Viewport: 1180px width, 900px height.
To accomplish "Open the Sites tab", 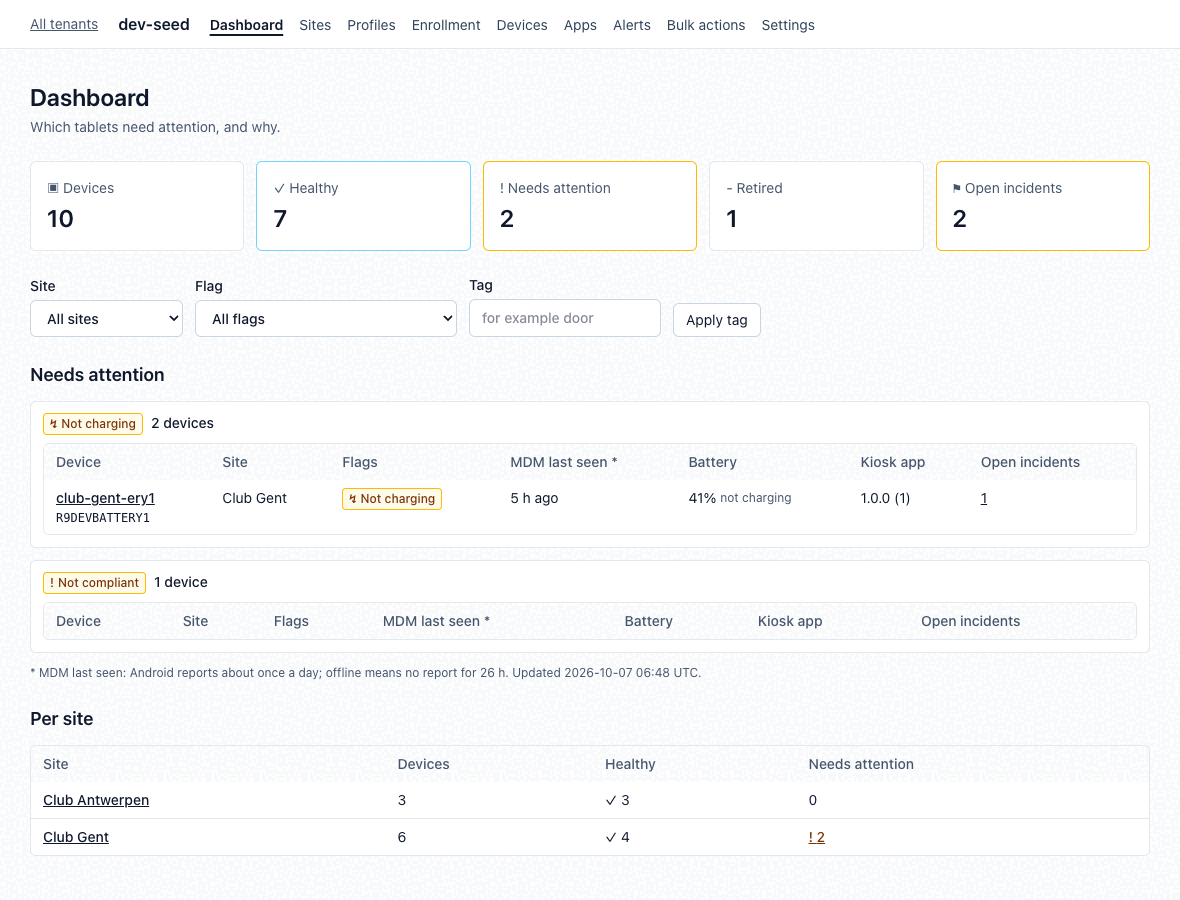I will 315,25.
